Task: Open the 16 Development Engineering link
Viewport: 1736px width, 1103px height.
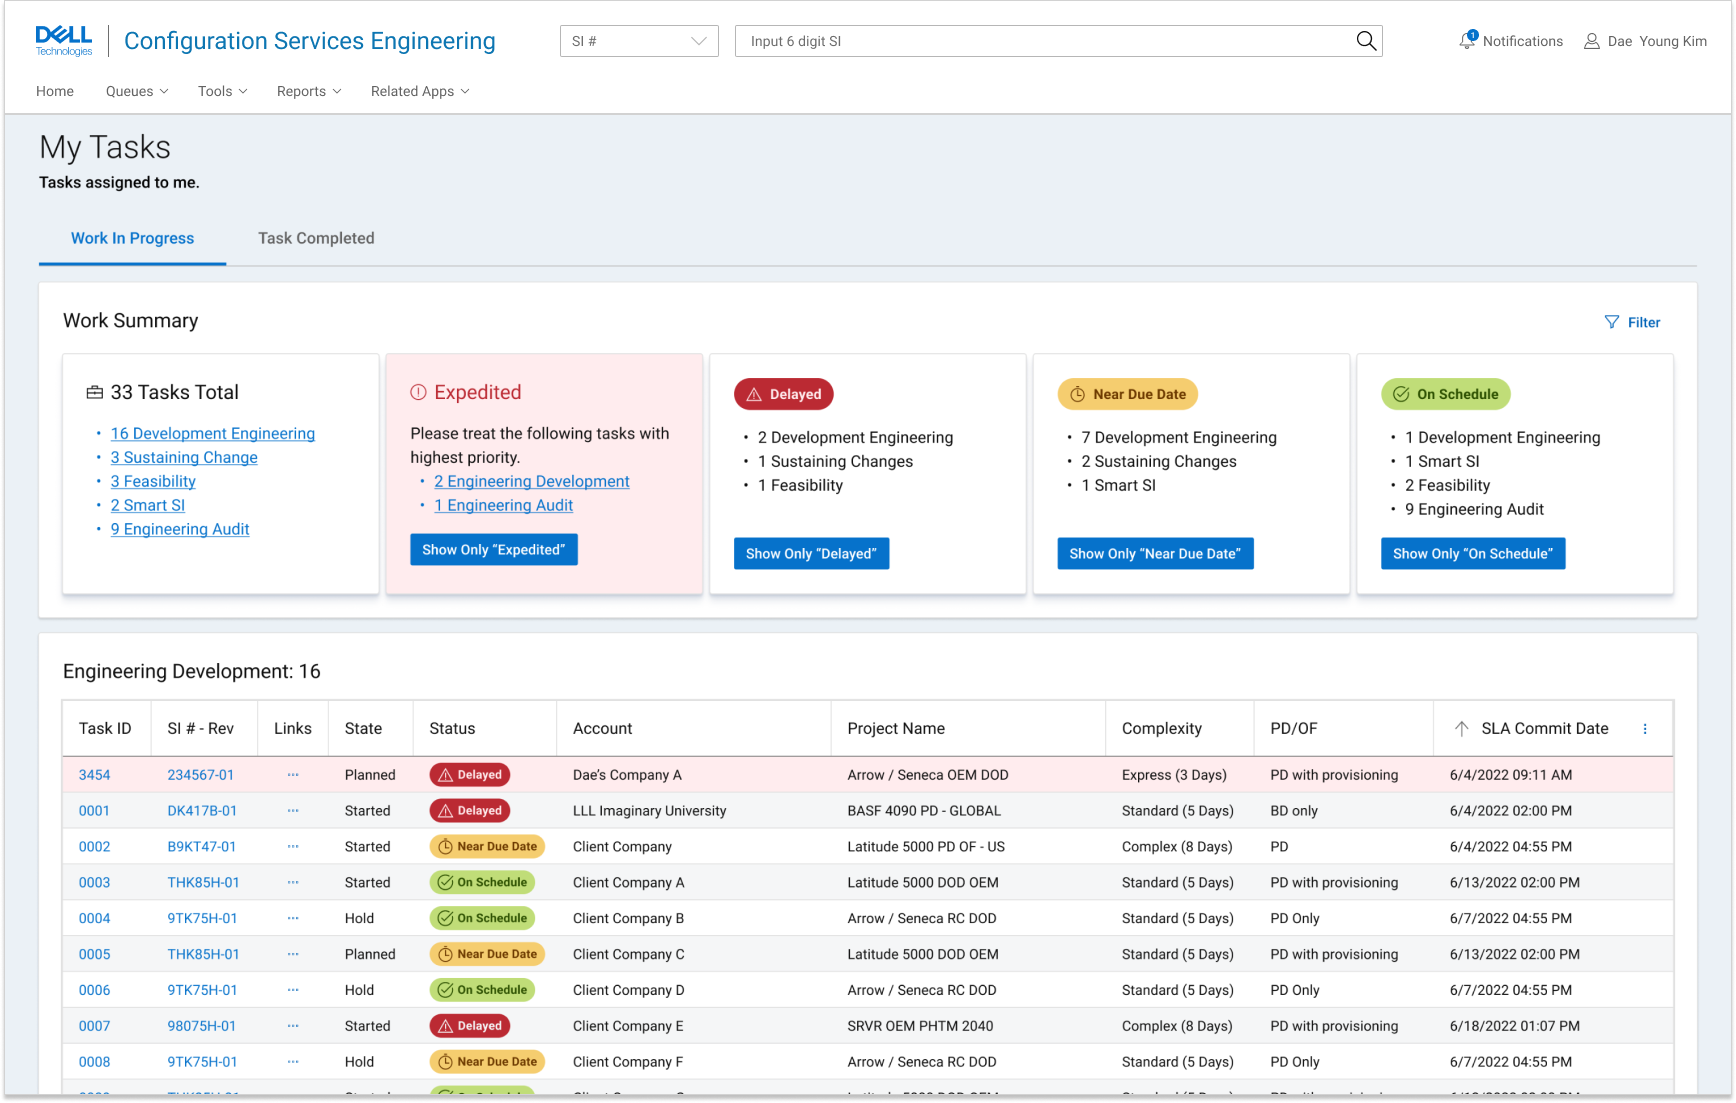Action: pos(213,434)
